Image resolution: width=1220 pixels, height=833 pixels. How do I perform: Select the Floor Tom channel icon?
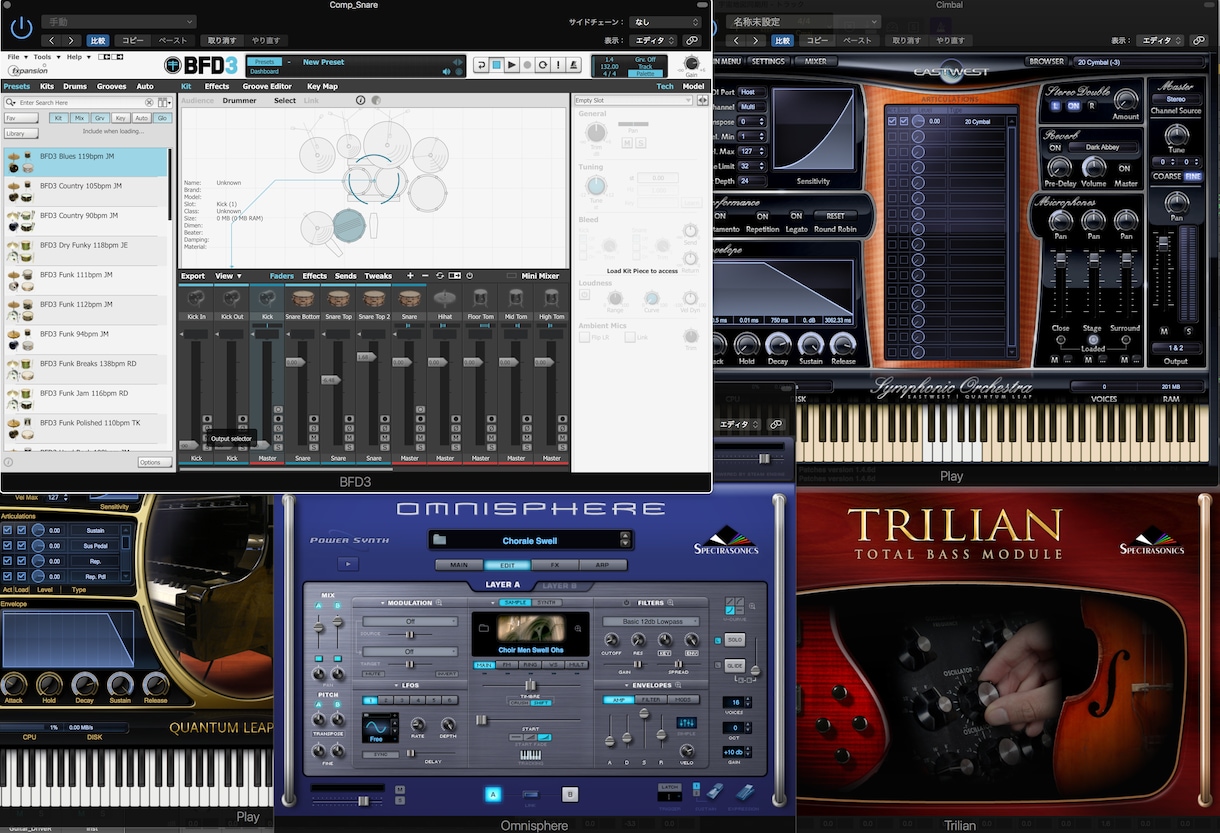[481, 298]
